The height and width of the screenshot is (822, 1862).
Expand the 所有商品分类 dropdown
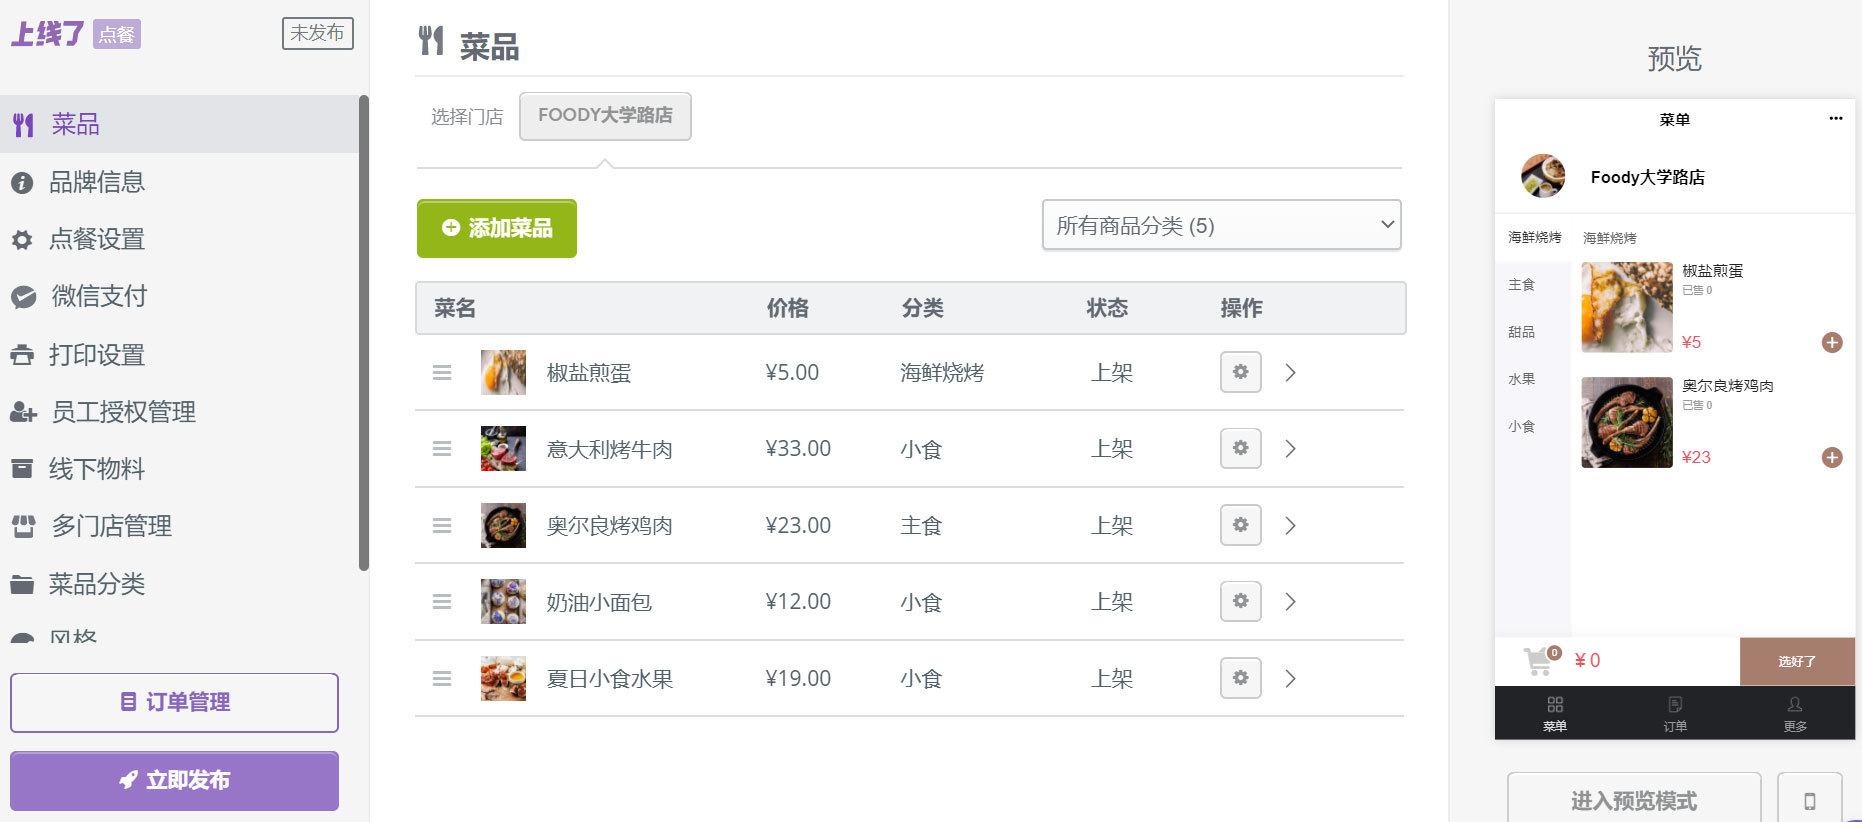[x=1221, y=225]
